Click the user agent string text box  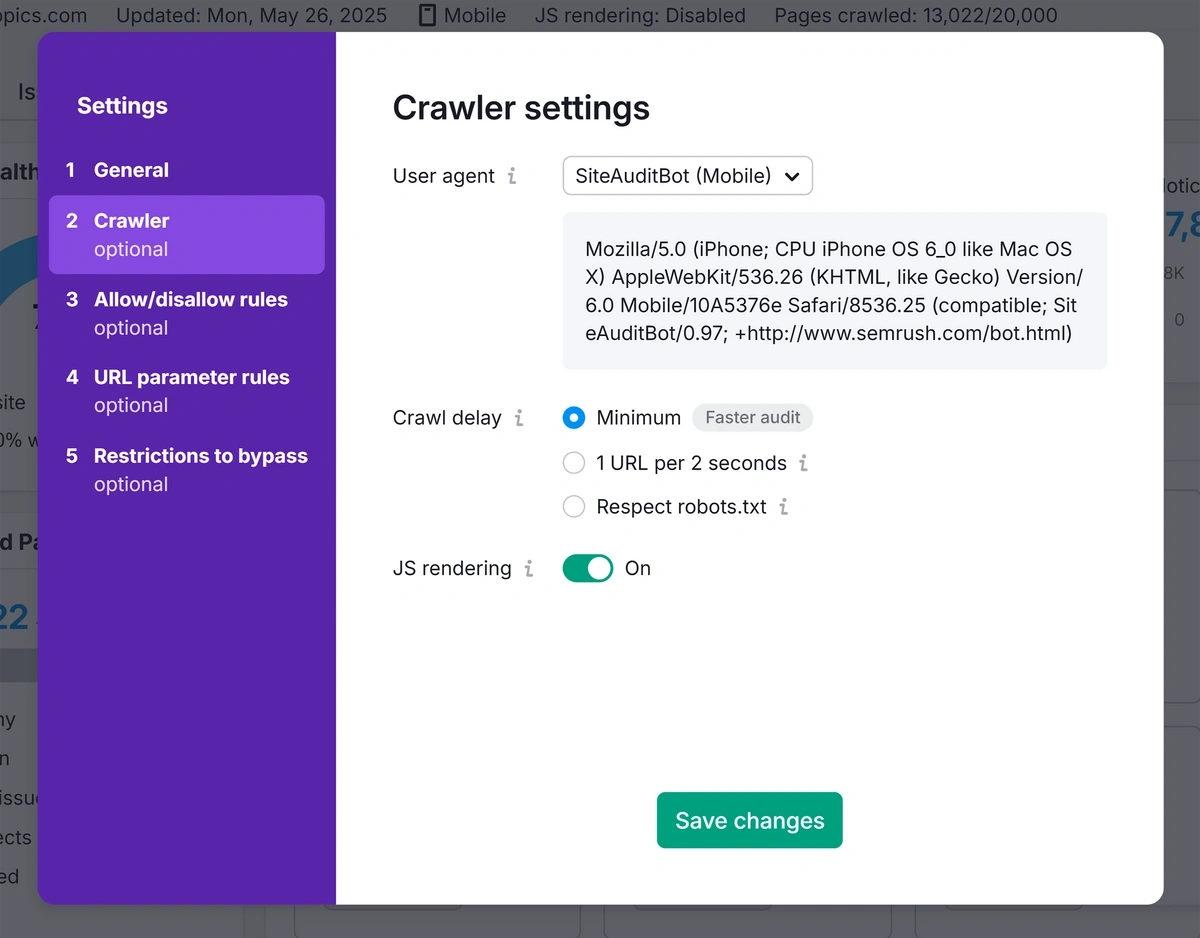(x=835, y=291)
